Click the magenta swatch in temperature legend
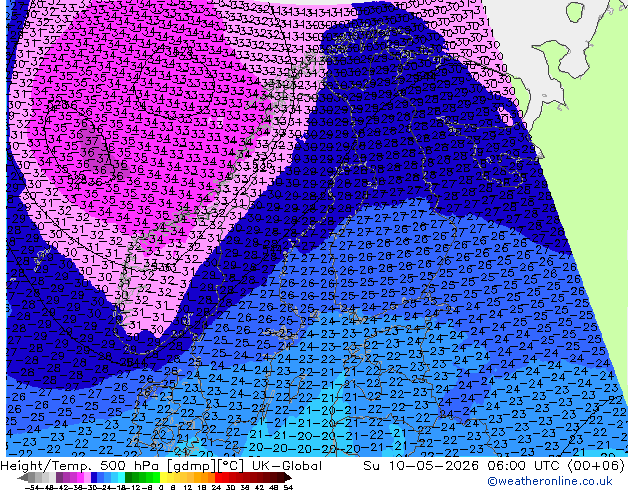This screenshot has width=634, height=490. 80,478
